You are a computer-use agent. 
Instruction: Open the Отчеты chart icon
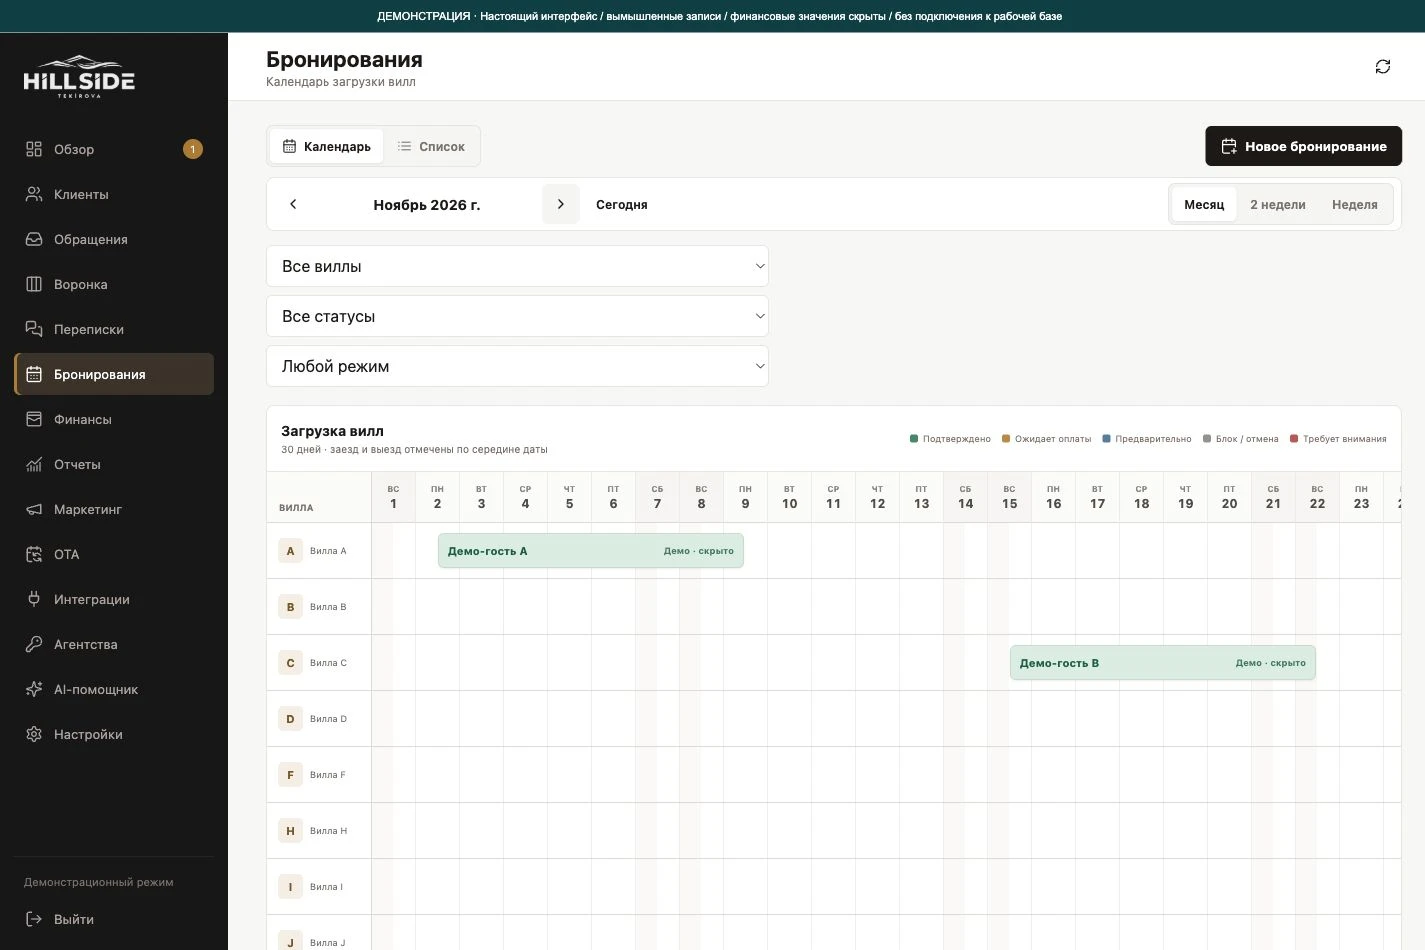click(34, 464)
